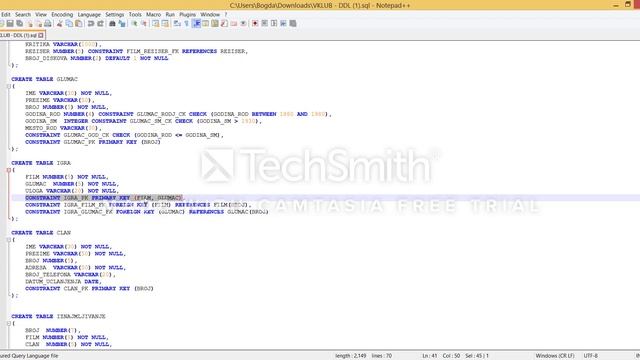Screen dimensions: 640x360
Task: Toggle Show All Characters
Action: [187, 24]
